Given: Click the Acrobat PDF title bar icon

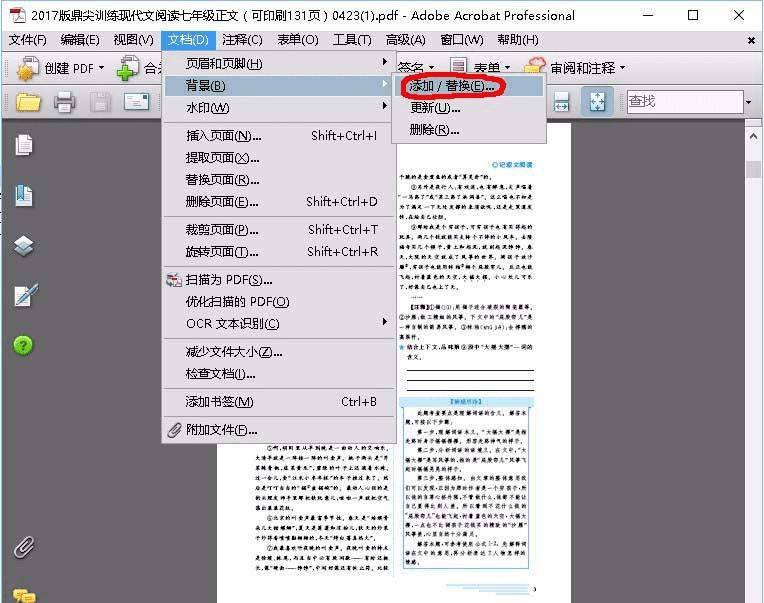Looking at the screenshot, I should coord(18,16).
